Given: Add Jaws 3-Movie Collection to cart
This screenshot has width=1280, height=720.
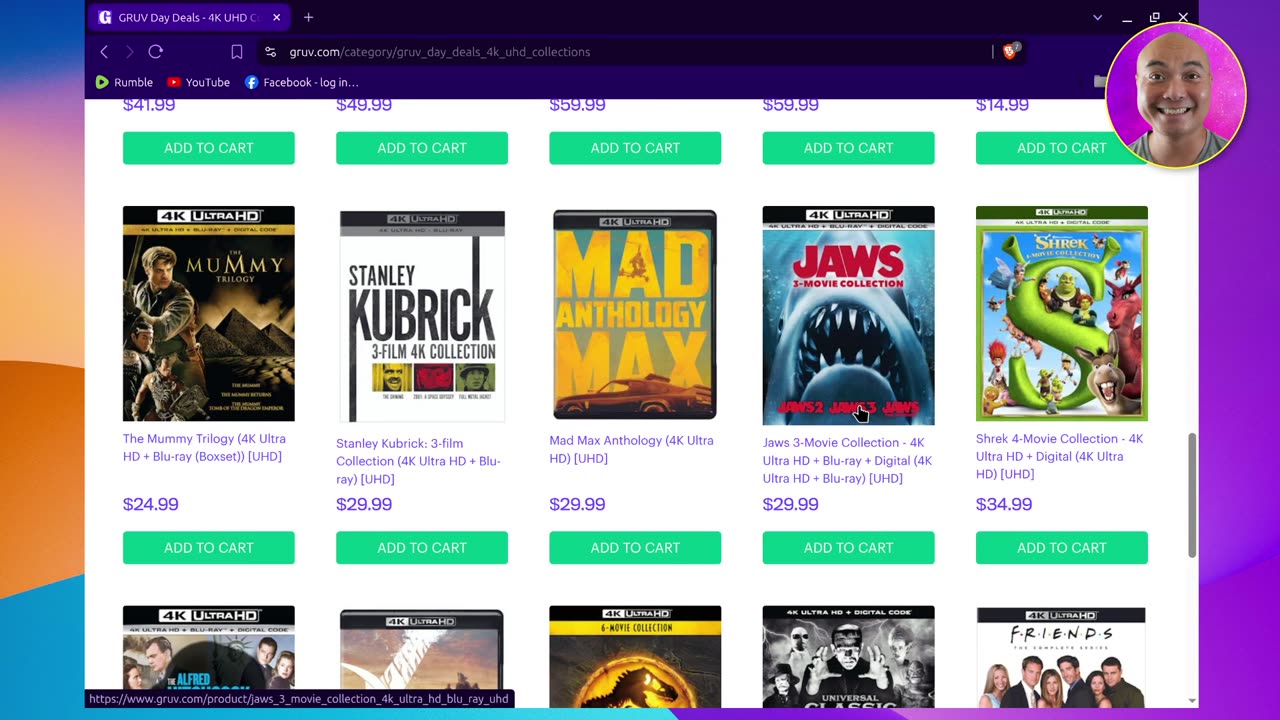Looking at the screenshot, I should tap(848, 548).
